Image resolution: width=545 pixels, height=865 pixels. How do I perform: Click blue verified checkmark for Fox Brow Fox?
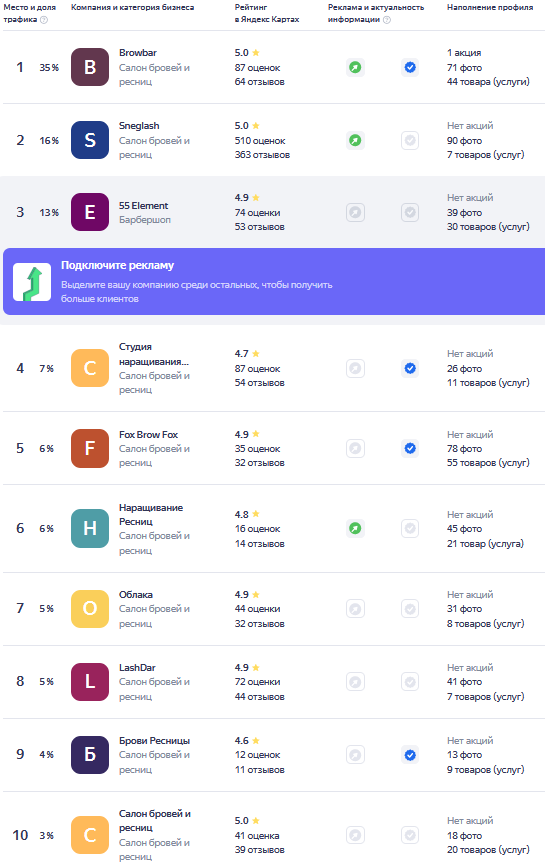pos(410,448)
